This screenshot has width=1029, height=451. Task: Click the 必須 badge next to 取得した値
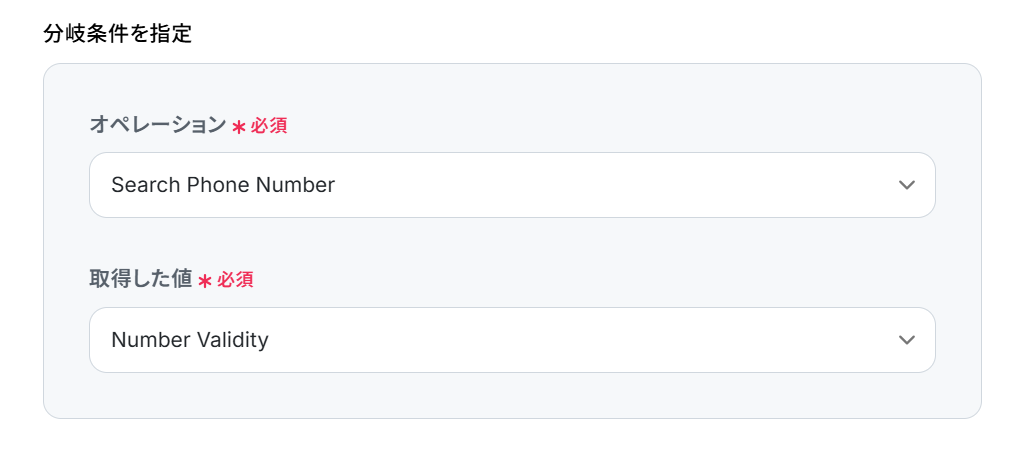tap(236, 281)
